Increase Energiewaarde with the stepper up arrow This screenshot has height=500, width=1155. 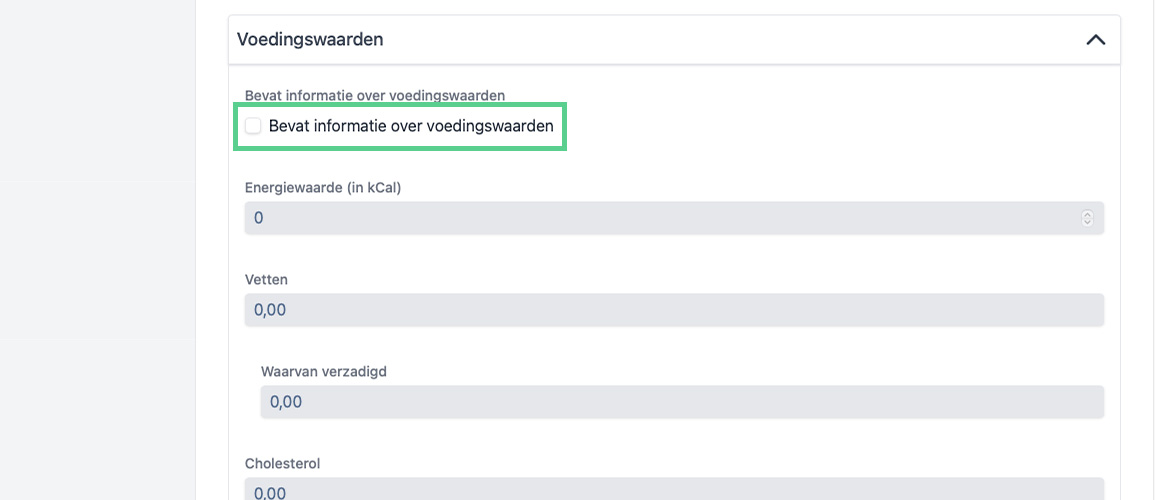coord(1087,214)
